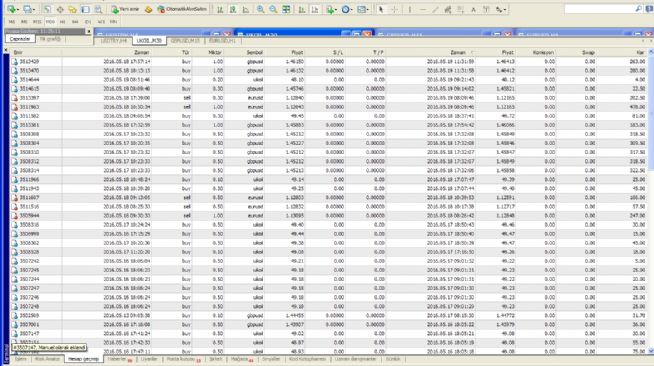Select the M15 timeframe button
This screenshot has width=654, height=366.
37,22
